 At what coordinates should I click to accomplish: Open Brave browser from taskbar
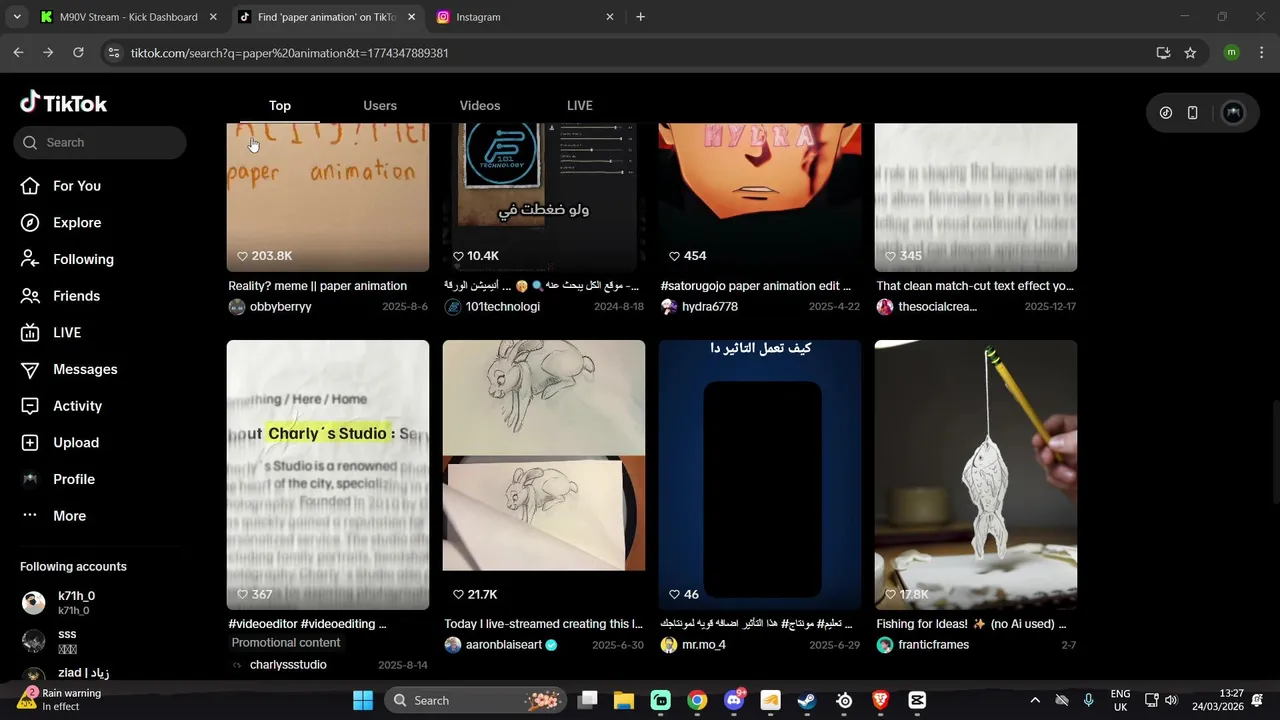click(x=880, y=700)
